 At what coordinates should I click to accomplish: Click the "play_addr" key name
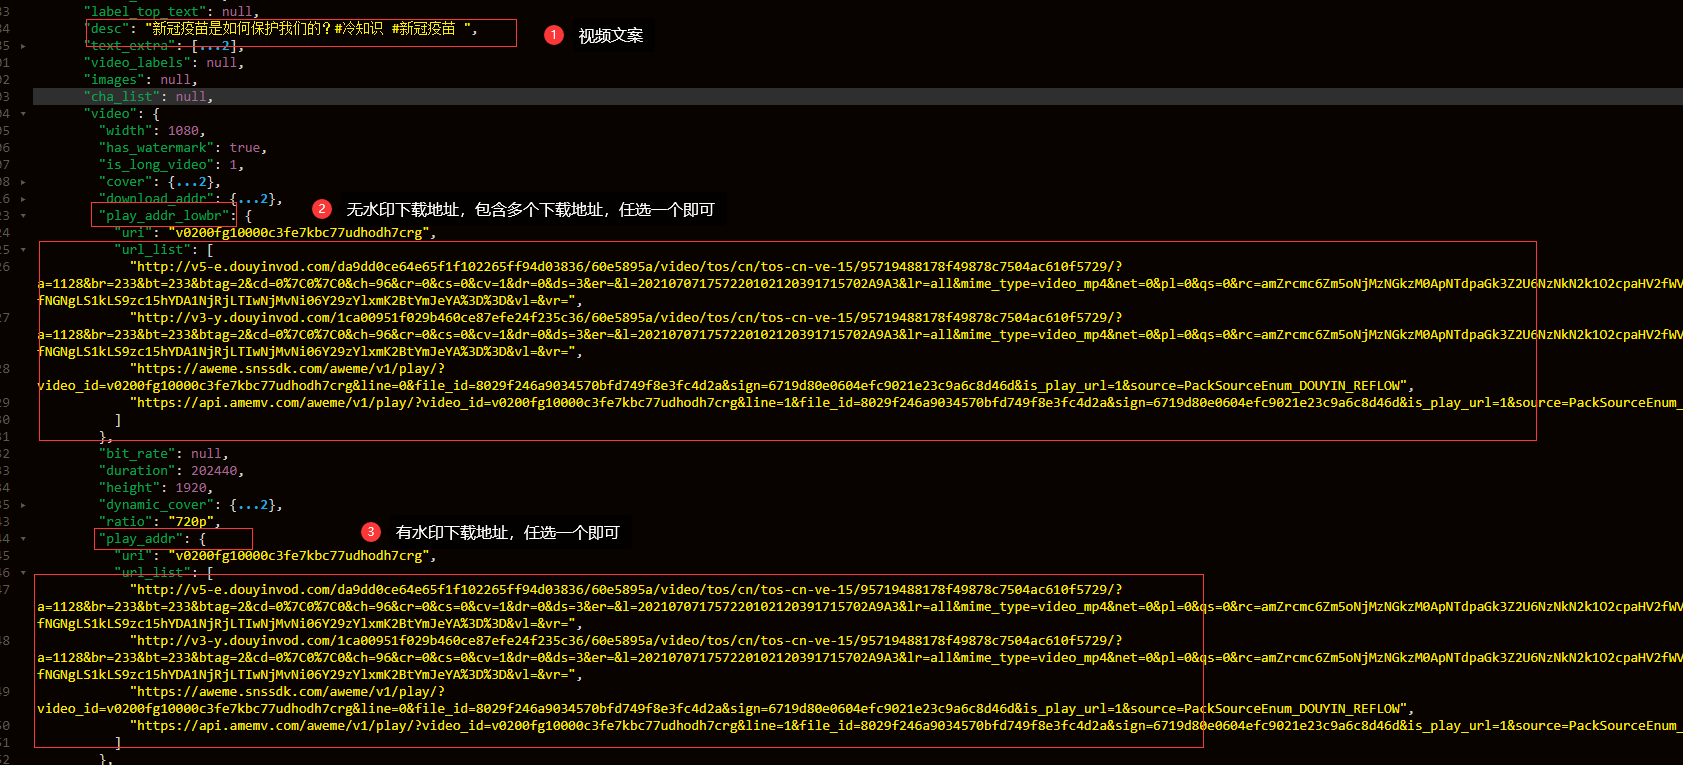[x=141, y=539]
